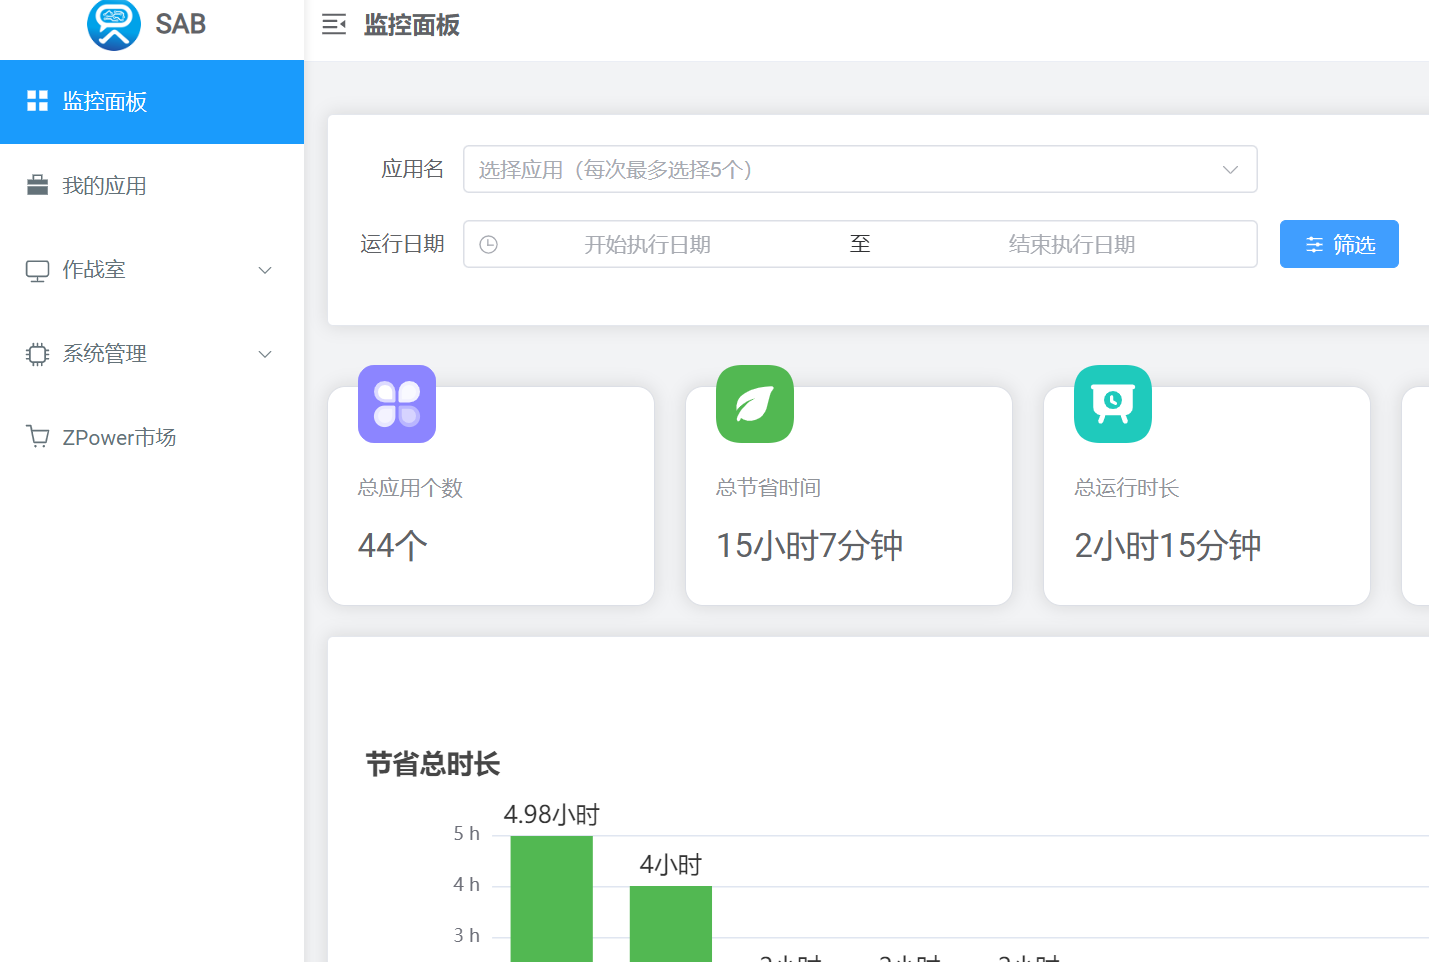
Task: Click the 4.98小时 green bar in chart
Action: 552,899
